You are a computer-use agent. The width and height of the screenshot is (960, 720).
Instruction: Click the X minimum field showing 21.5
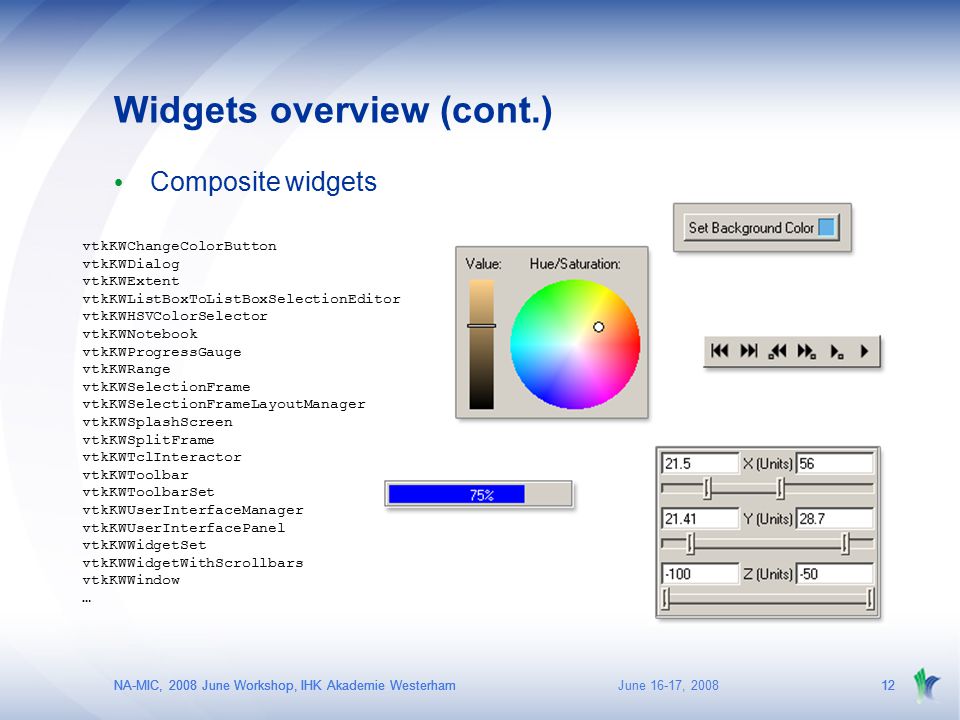pos(700,463)
